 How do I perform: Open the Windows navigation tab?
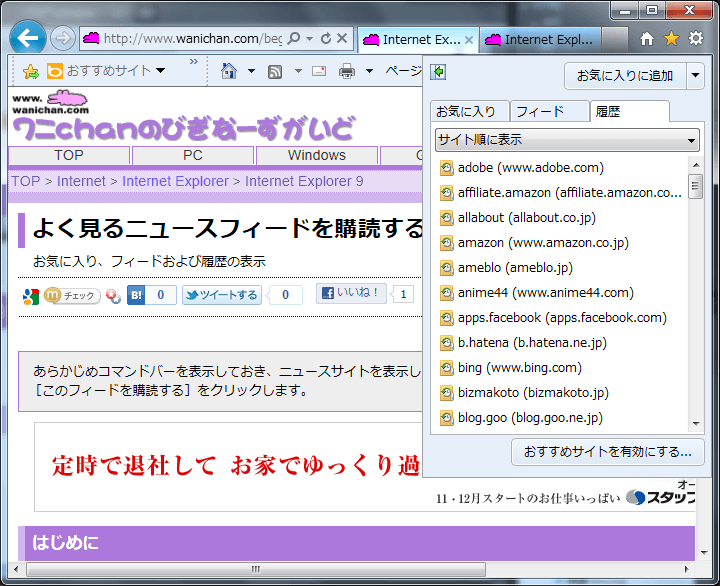(x=317, y=155)
